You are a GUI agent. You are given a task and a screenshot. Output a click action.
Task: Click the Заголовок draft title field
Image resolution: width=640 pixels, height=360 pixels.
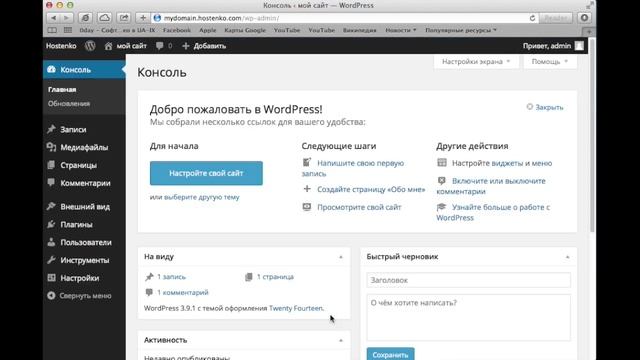(469, 280)
